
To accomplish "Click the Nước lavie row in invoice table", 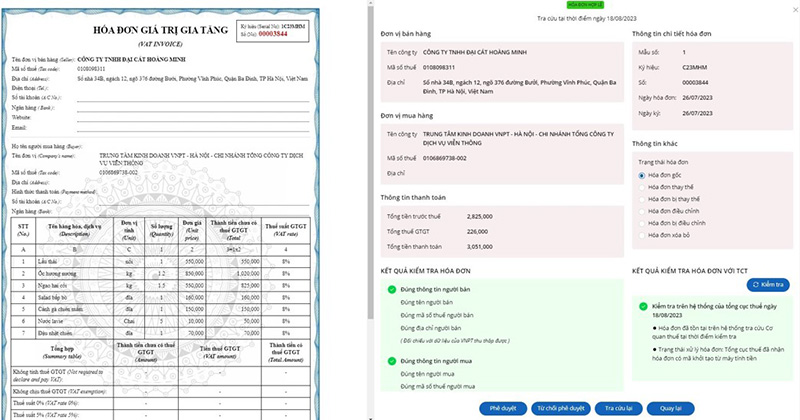I will point(160,321).
